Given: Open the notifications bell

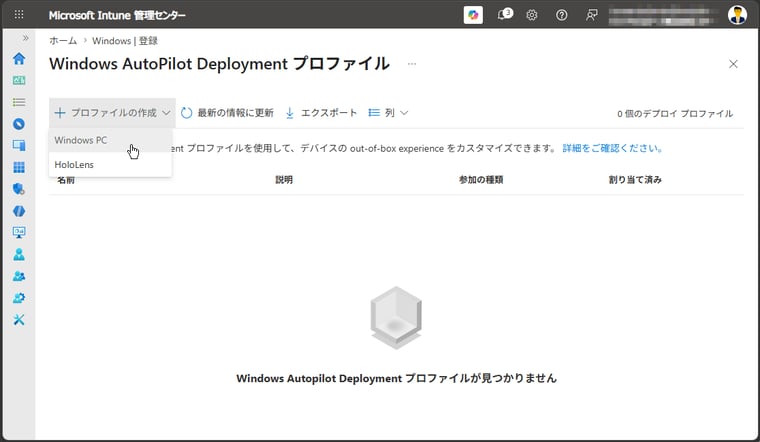Looking at the screenshot, I should coord(504,15).
